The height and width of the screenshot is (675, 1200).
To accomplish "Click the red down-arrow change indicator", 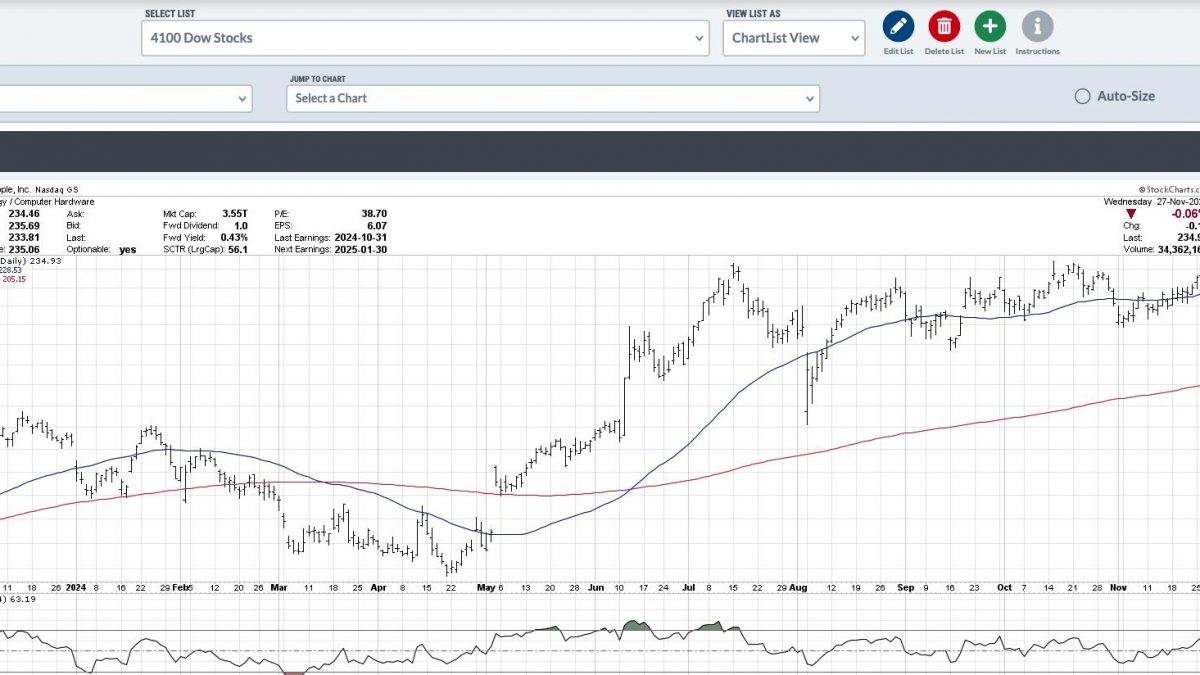I will (1131, 214).
